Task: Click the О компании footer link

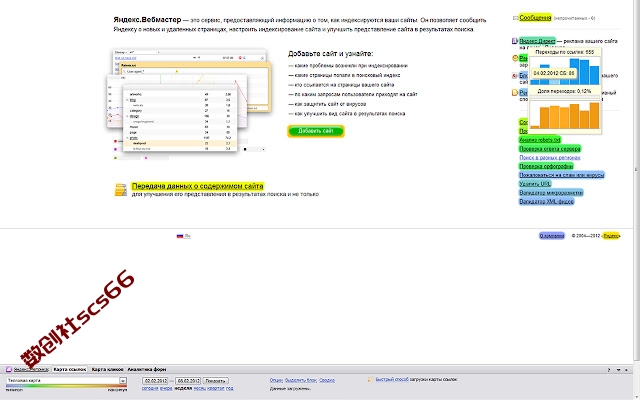Action: pos(551,236)
